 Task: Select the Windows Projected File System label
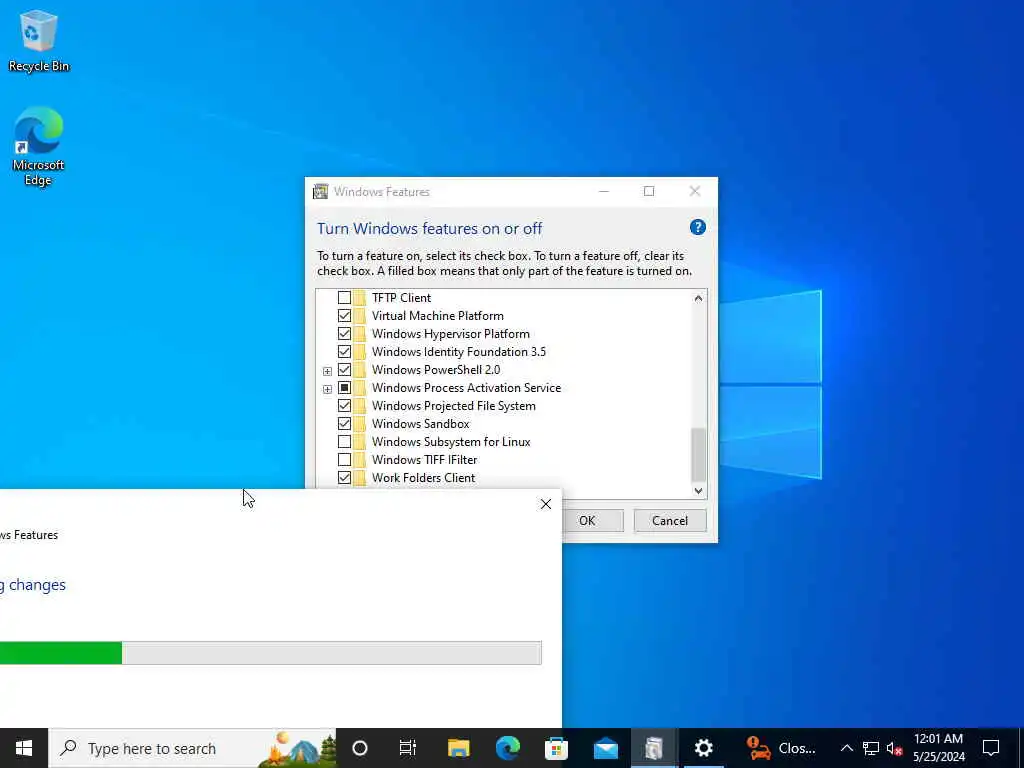454,406
